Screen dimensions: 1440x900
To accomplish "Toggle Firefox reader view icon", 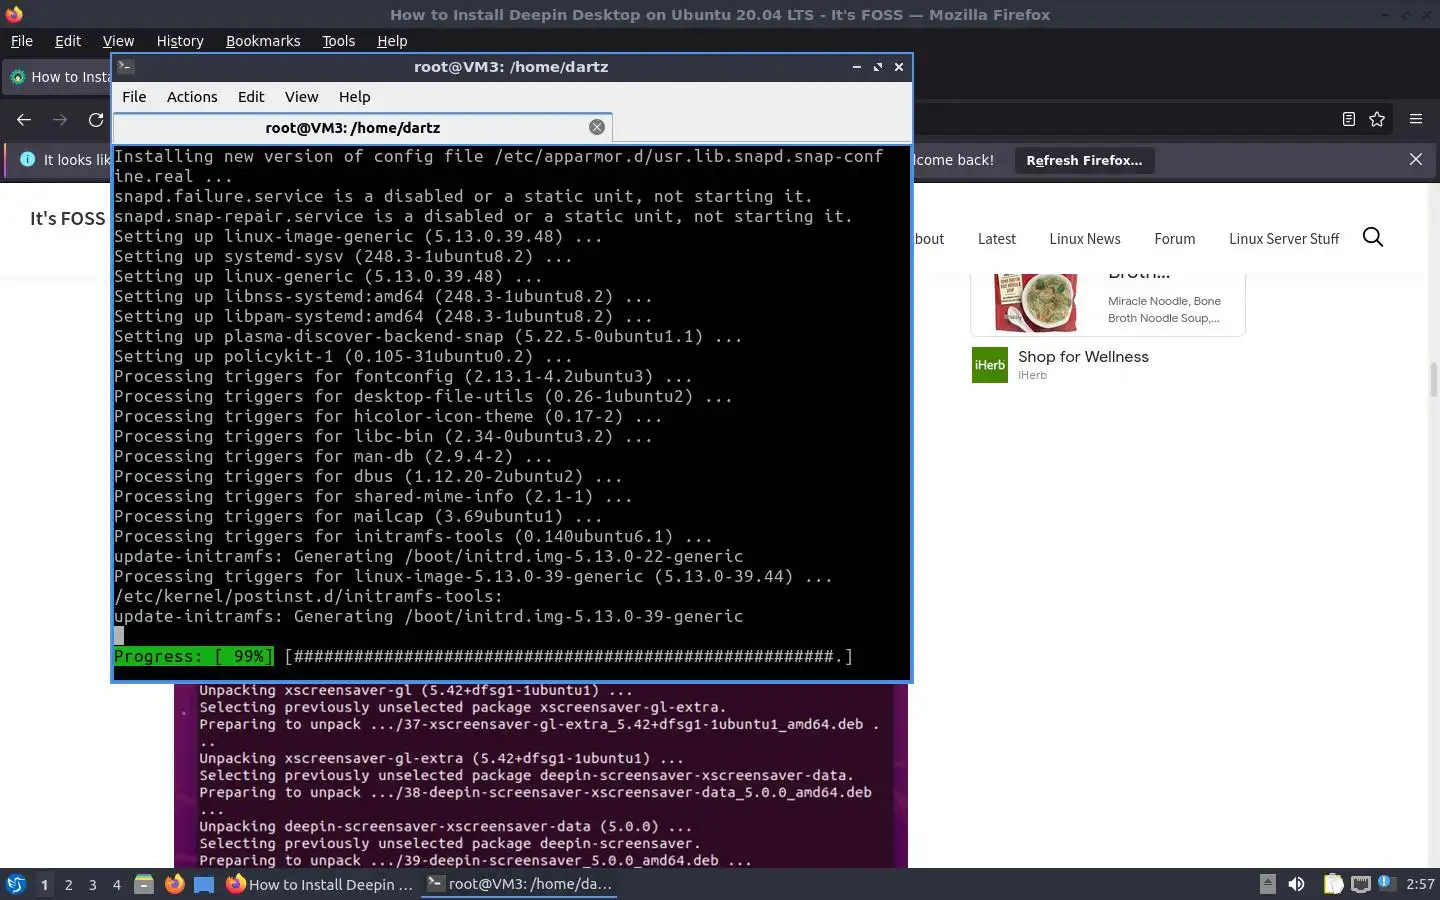I will coord(1348,119).
